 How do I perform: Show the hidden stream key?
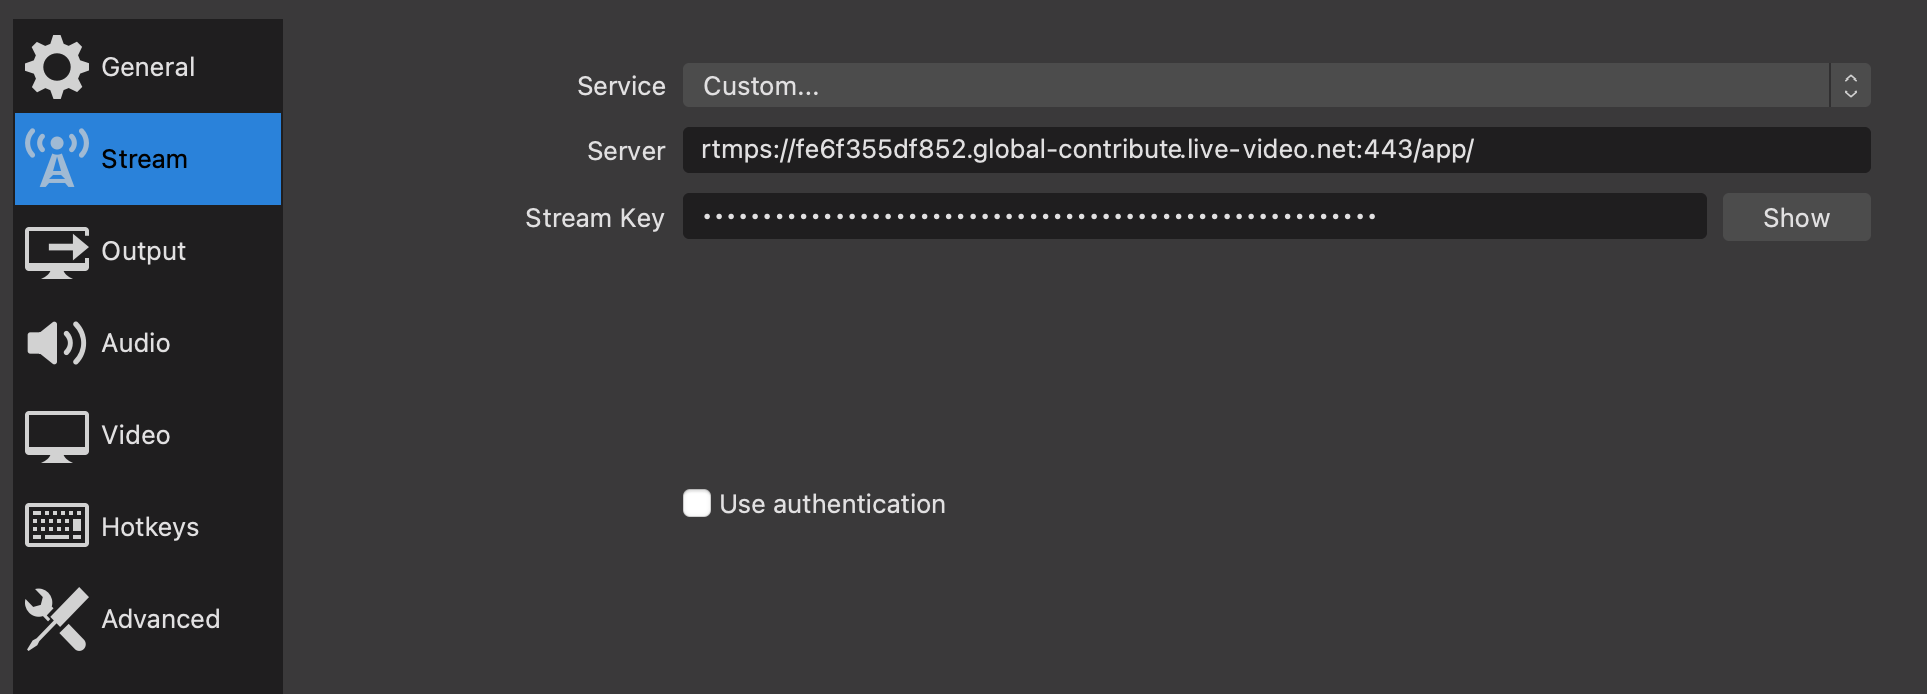pos(1796,217)
